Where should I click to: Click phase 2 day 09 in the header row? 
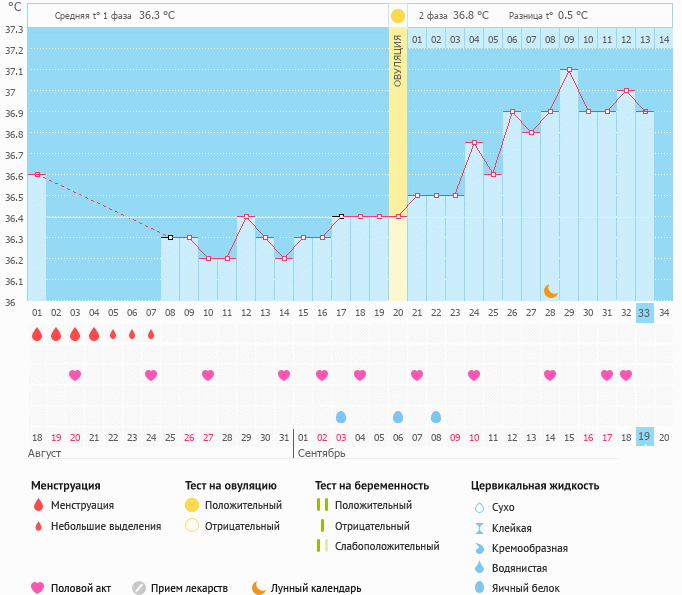coord(569,39)
